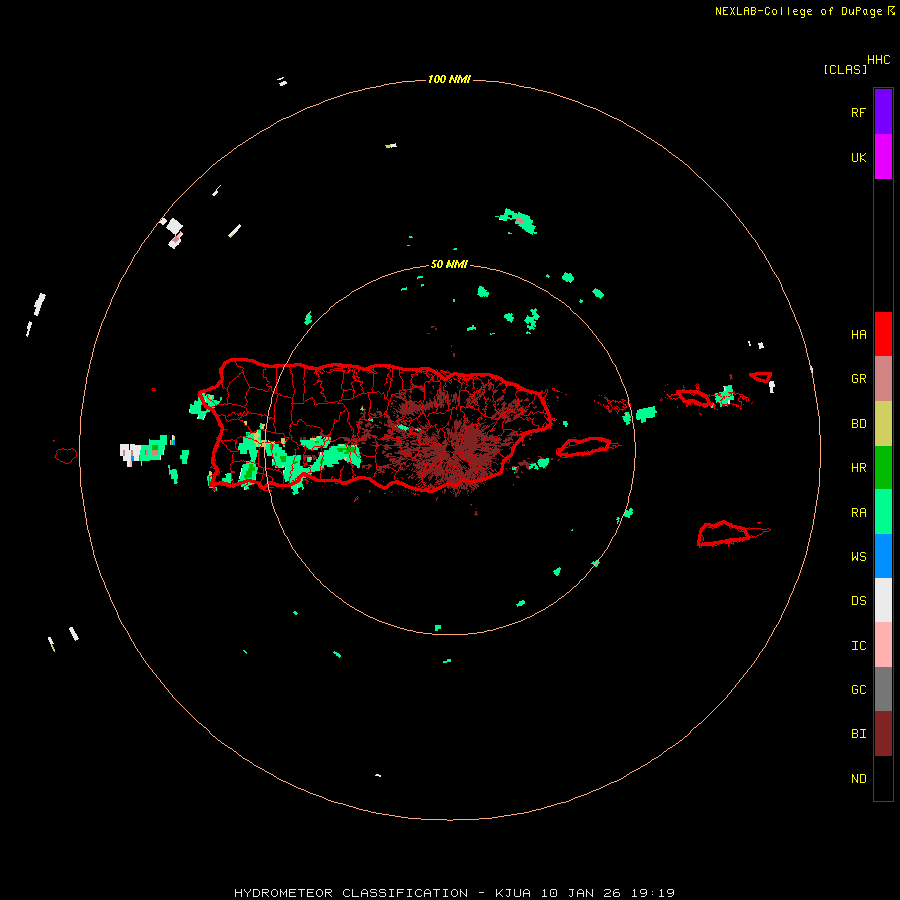The width and height of the screenshot is (900, 900).
Task: Click the Mona island outline west of Puerto Rico
Action: 66,455
